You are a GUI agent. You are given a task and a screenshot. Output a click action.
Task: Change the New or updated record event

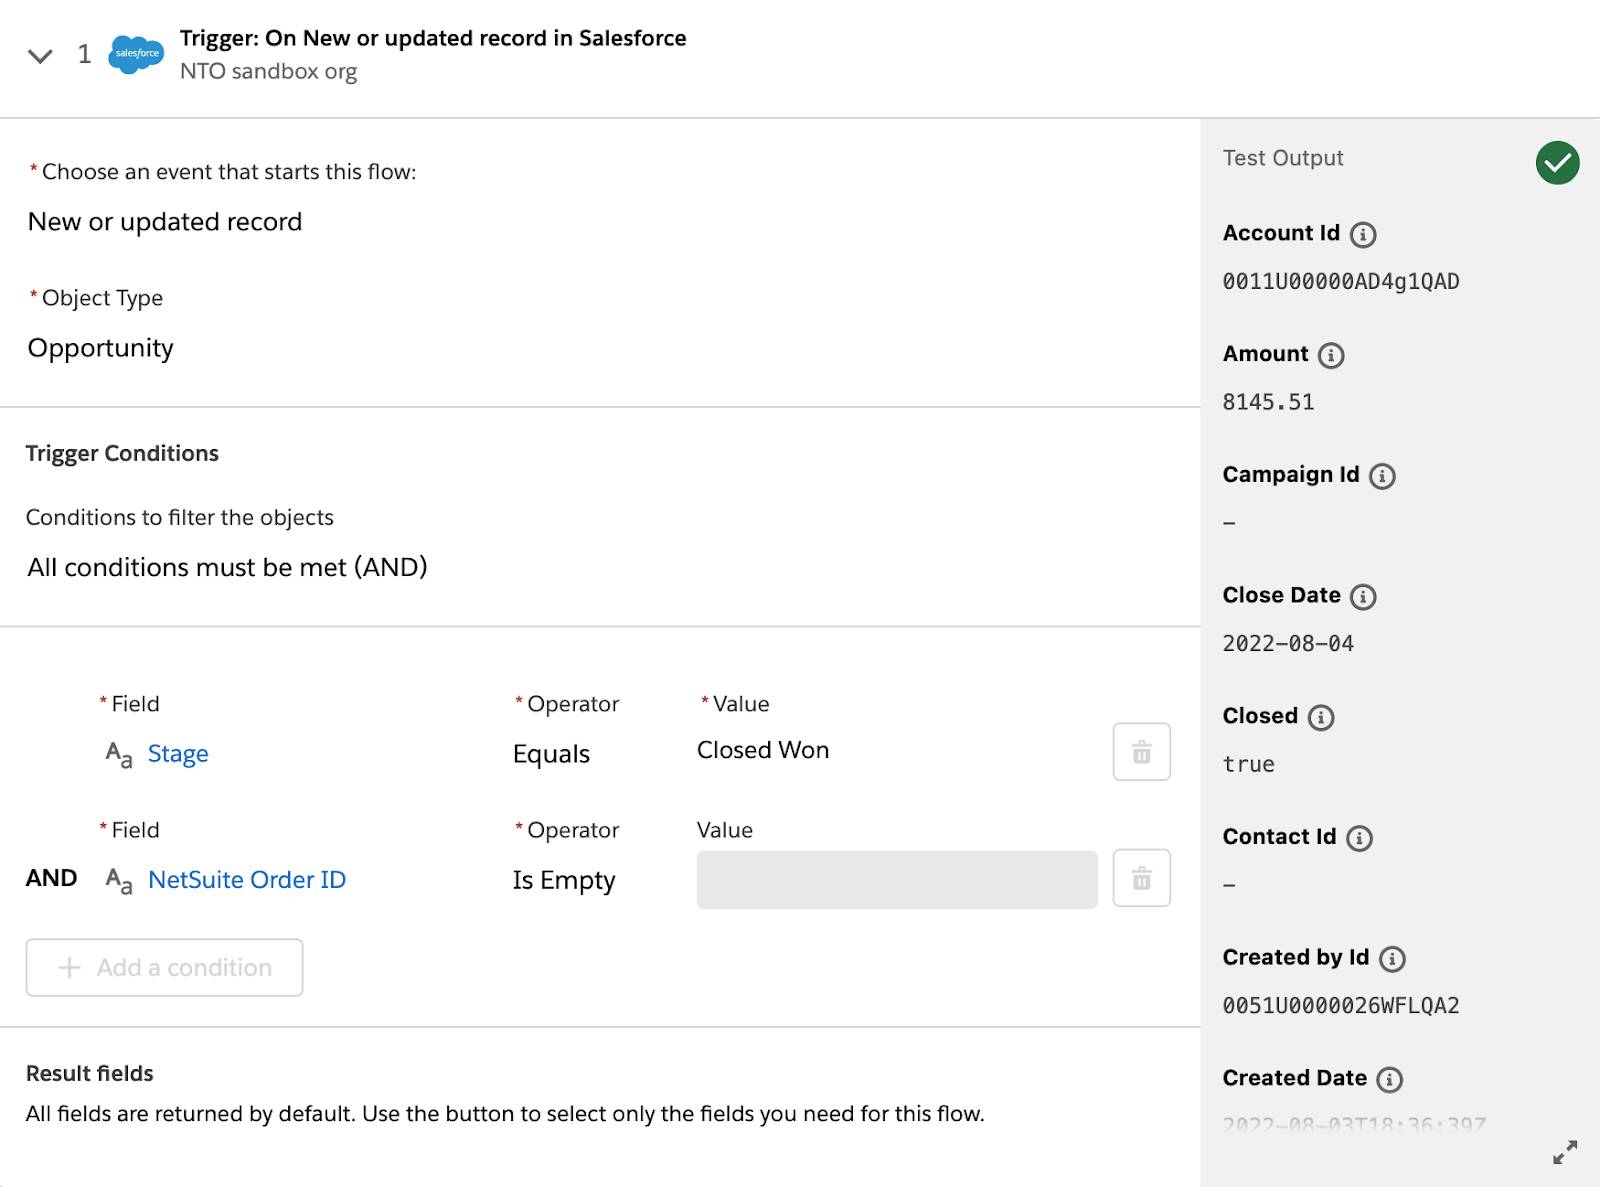pyautogui.click(x=165, y=222)
